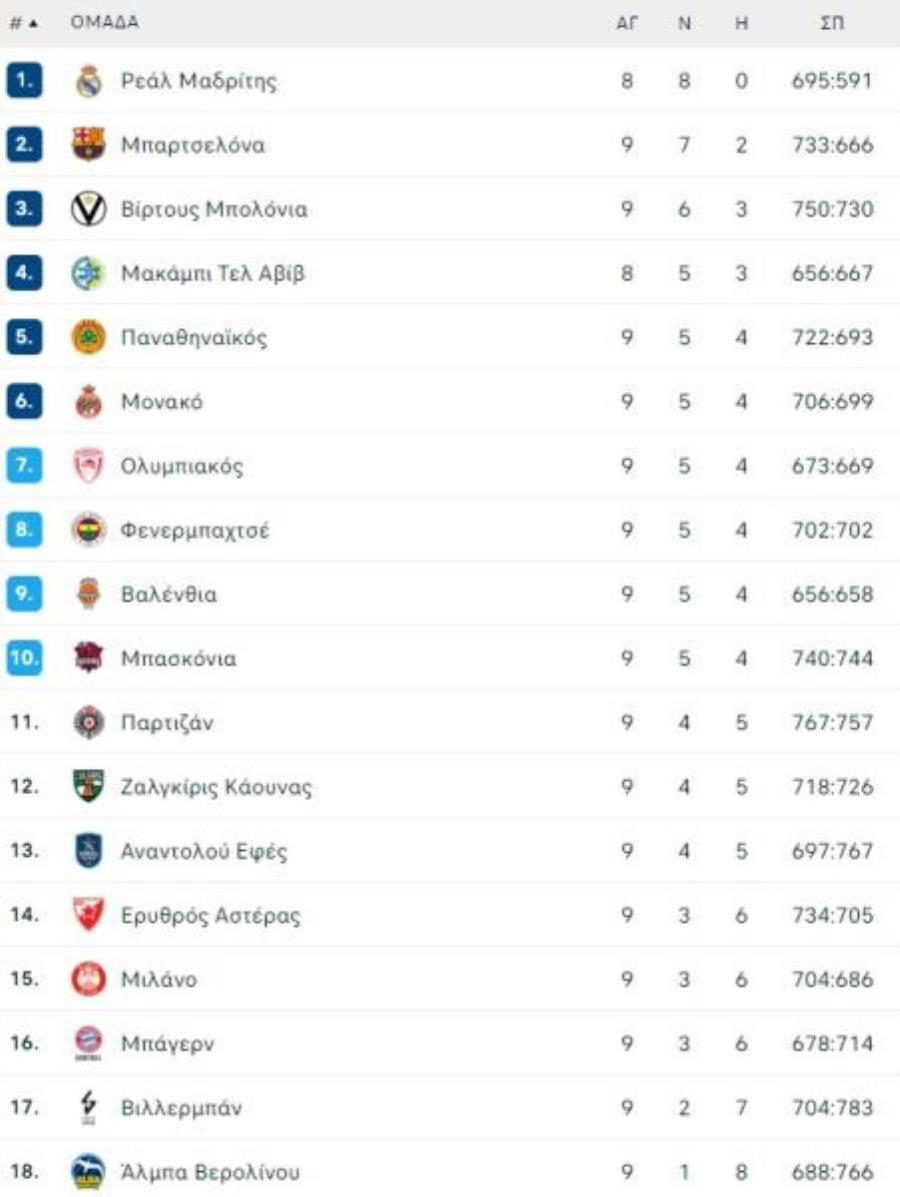Click the Partizan team logo
Viewport: 900px width, 1197px height.
[89, 721]
